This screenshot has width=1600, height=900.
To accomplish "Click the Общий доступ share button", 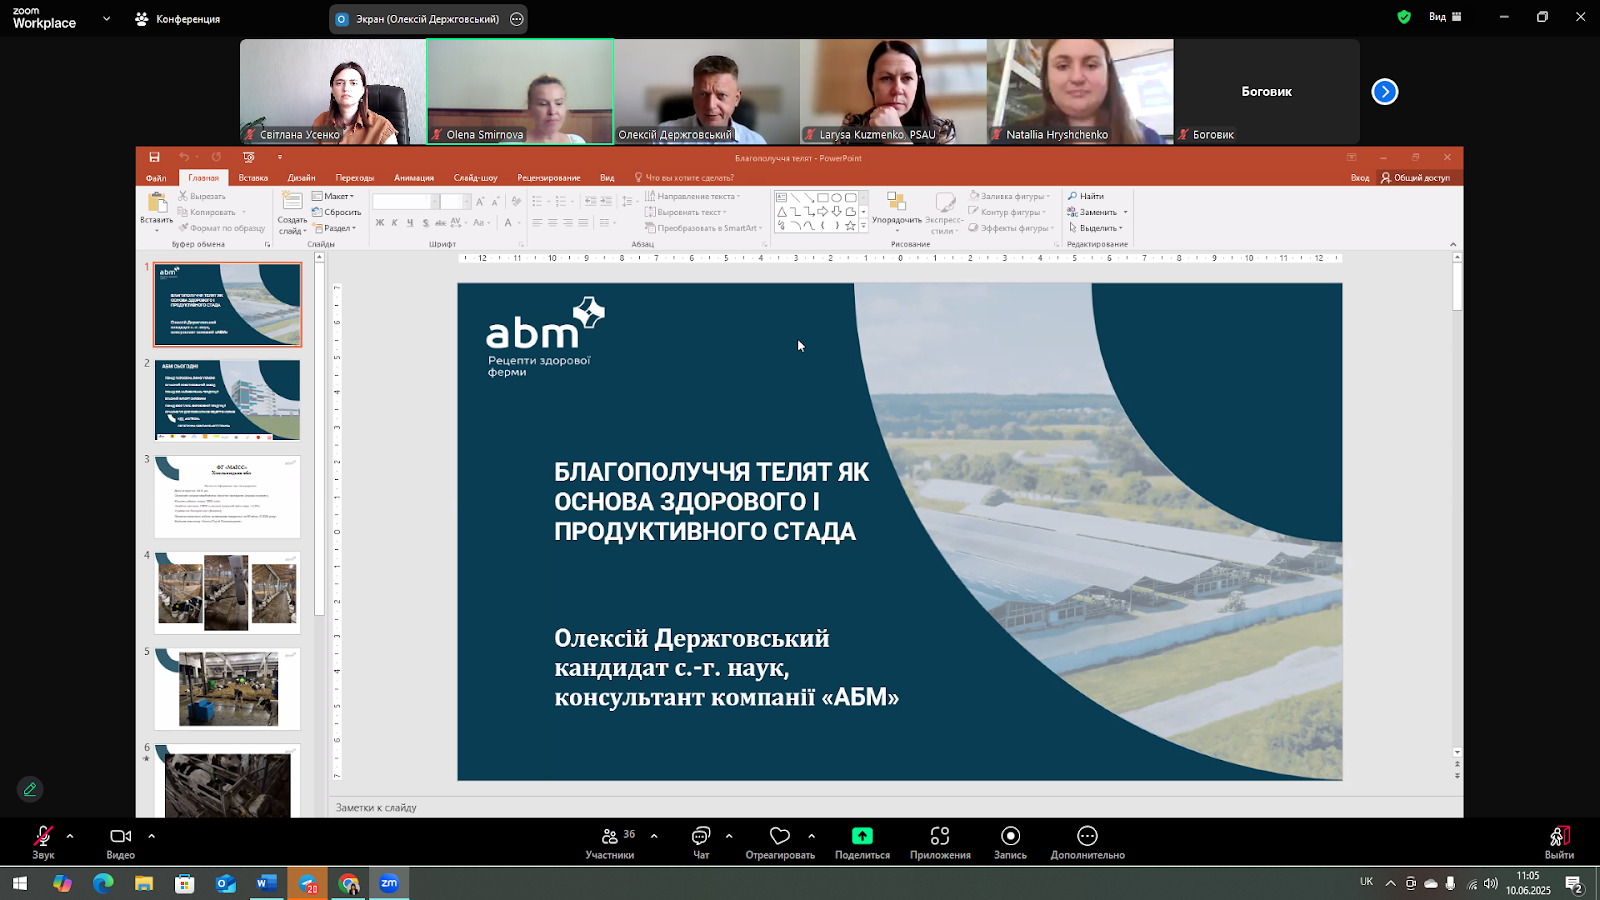I will pyautogui.click(x=1415, y=178).
